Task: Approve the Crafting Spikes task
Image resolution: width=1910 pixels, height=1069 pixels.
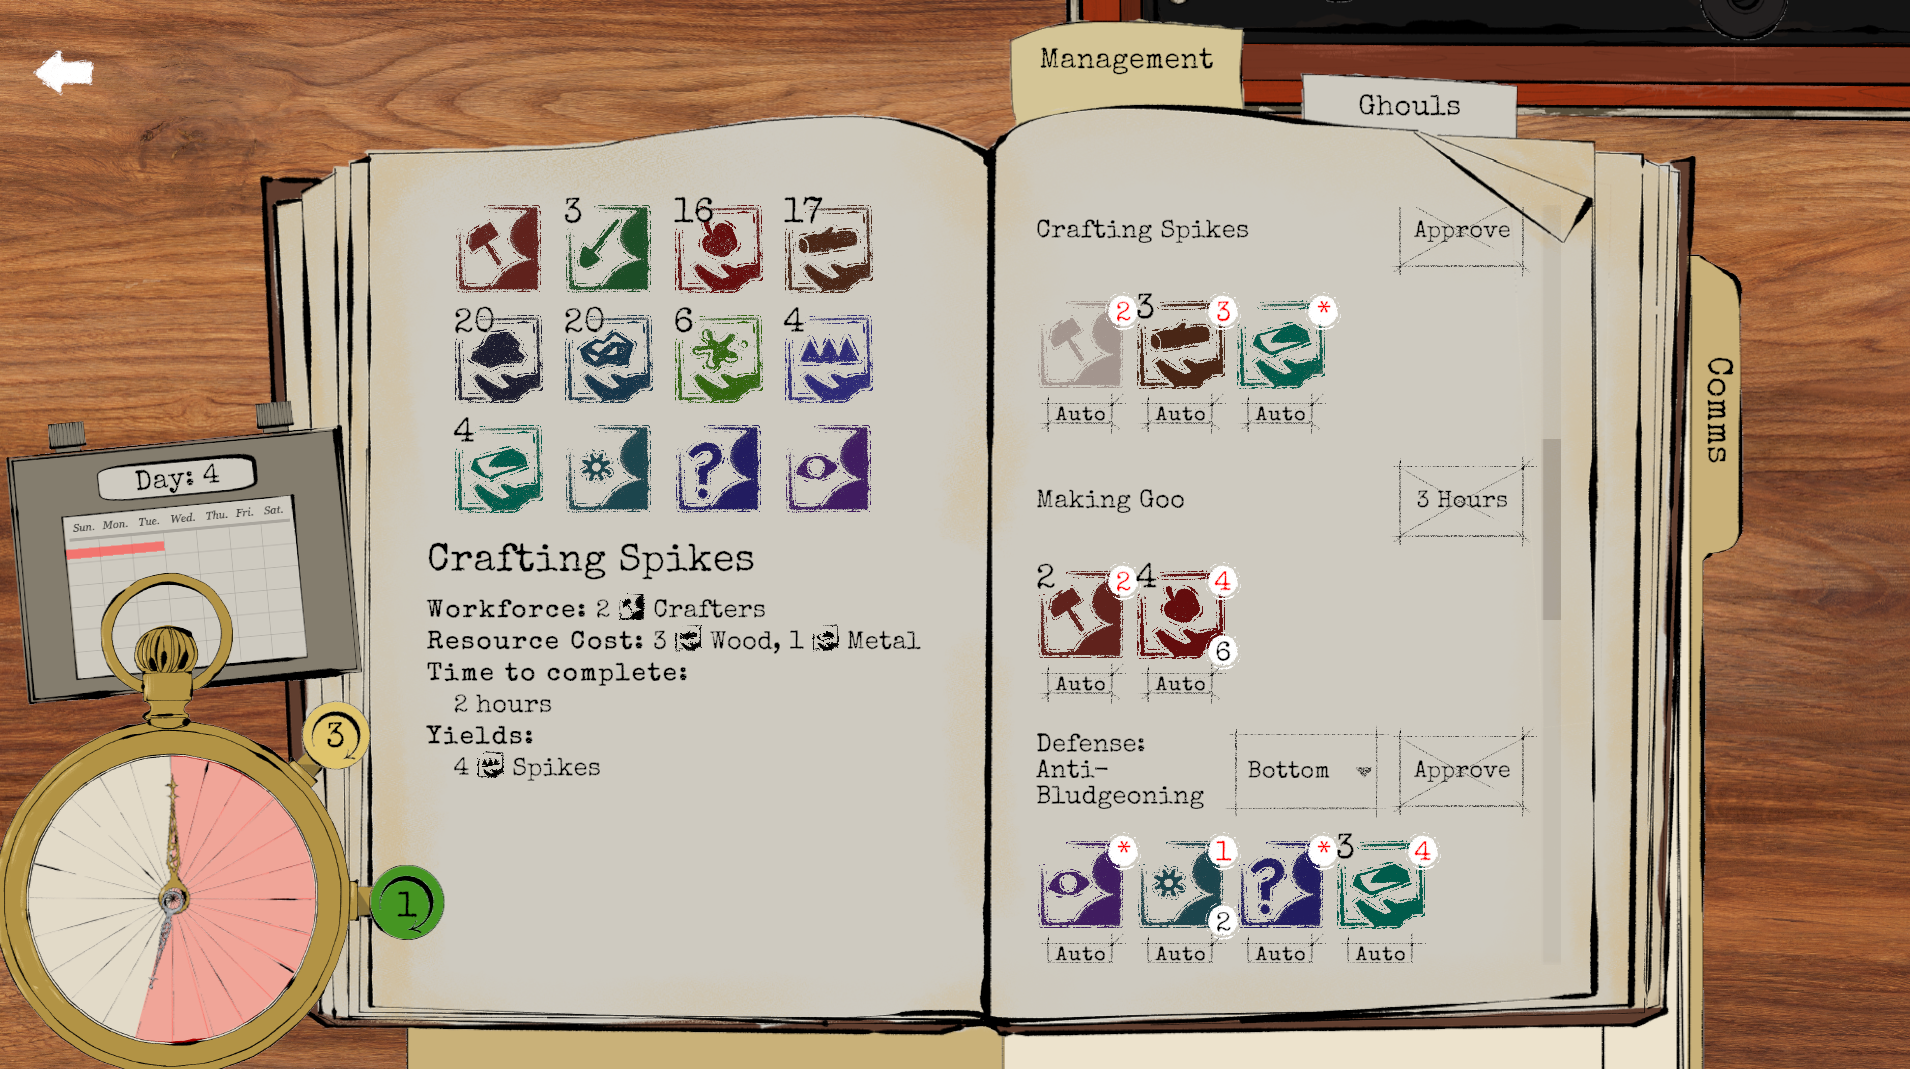Action: click(1462, 231)
